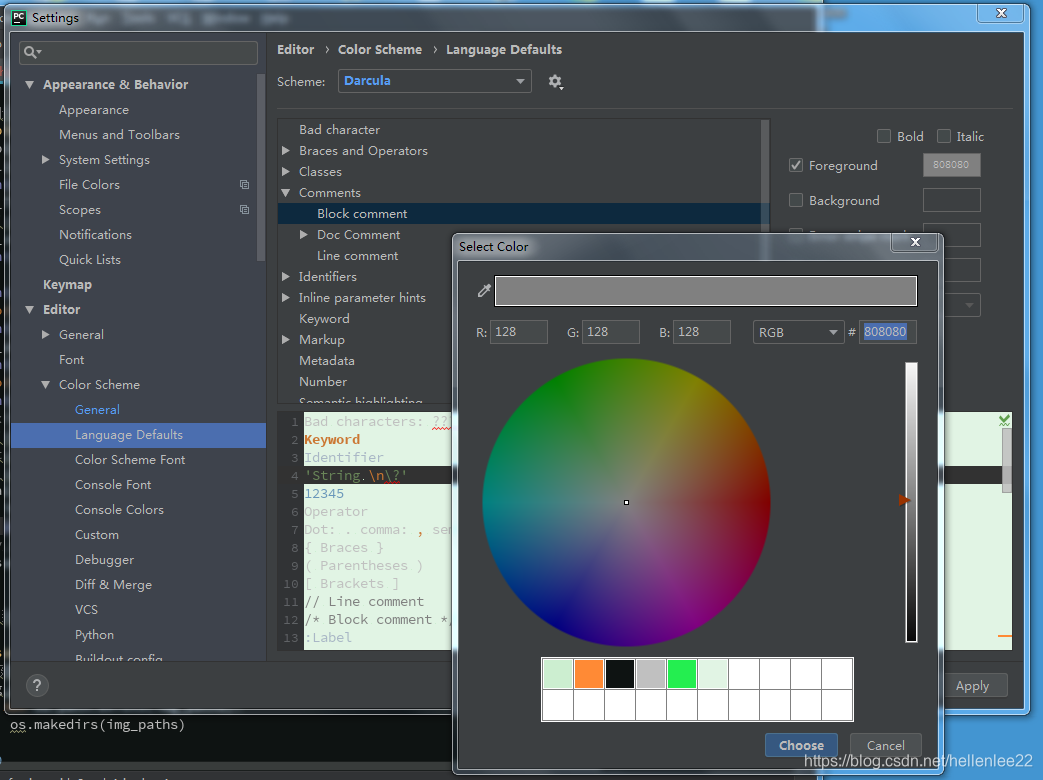Uncheck the Foreground checkbox
Image resolution: width=1043 pixels, height=780 pixels.
(x=796, y=165)
